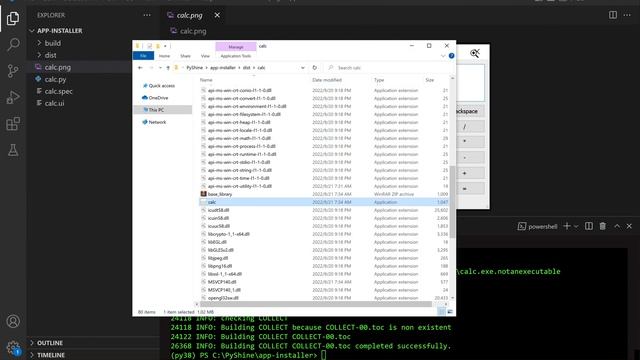
Task: Go back in File Explorer
Action: 140,68
